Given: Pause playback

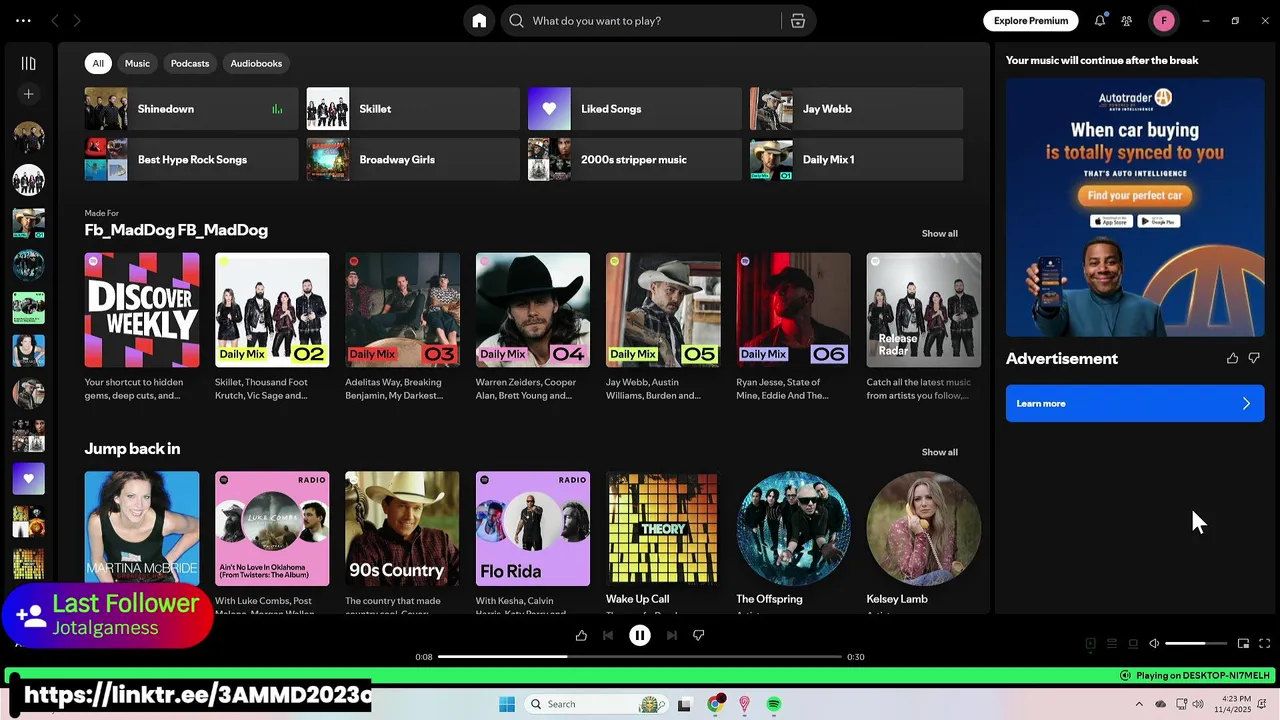Looking at the screenshot, I should [640, 635].
